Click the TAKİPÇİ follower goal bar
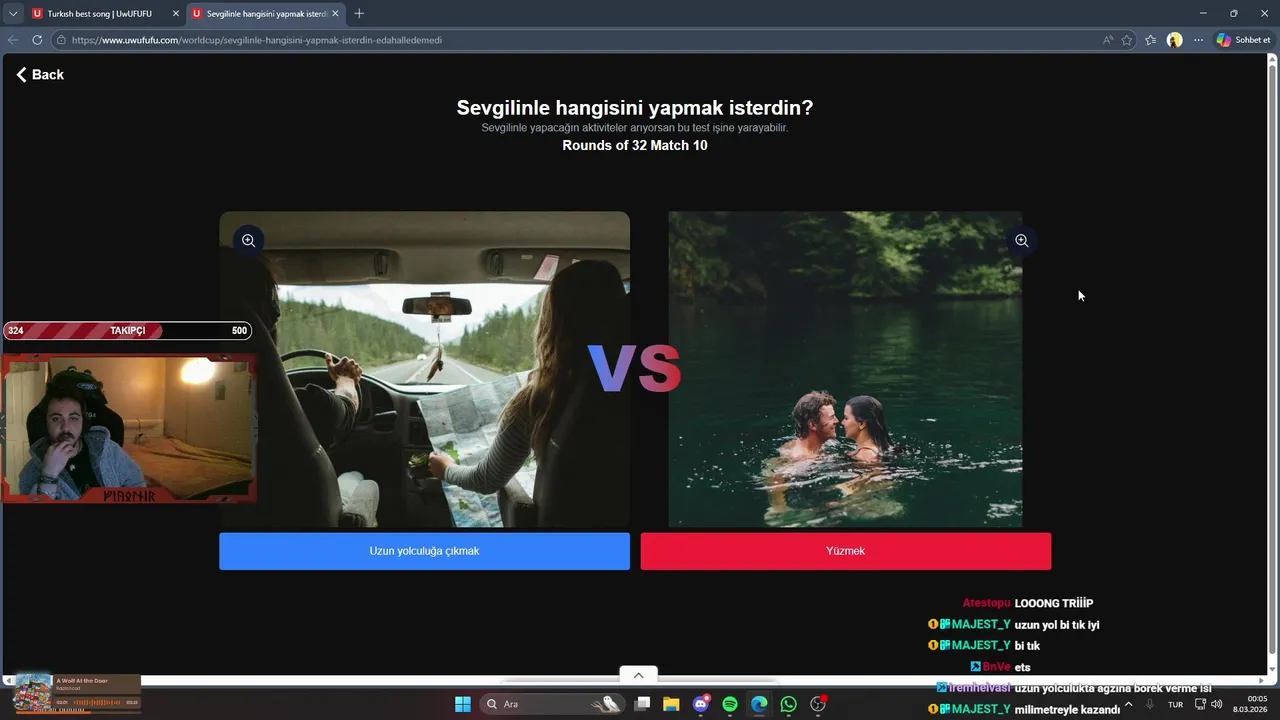 [x=127, y=331]
